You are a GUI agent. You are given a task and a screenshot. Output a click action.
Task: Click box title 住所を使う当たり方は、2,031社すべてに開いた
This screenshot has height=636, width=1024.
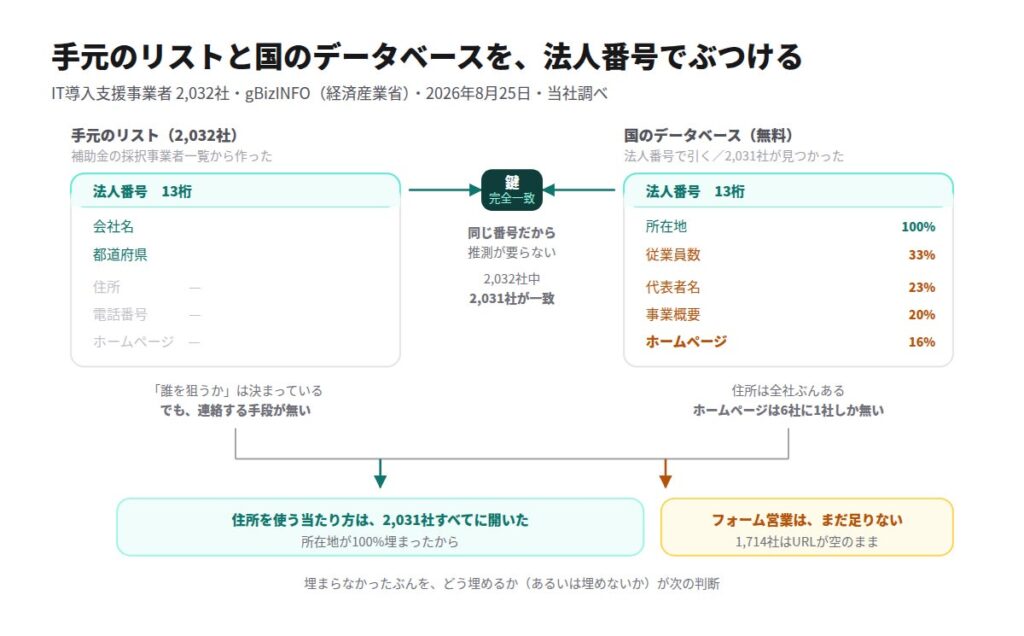point(380,520)
